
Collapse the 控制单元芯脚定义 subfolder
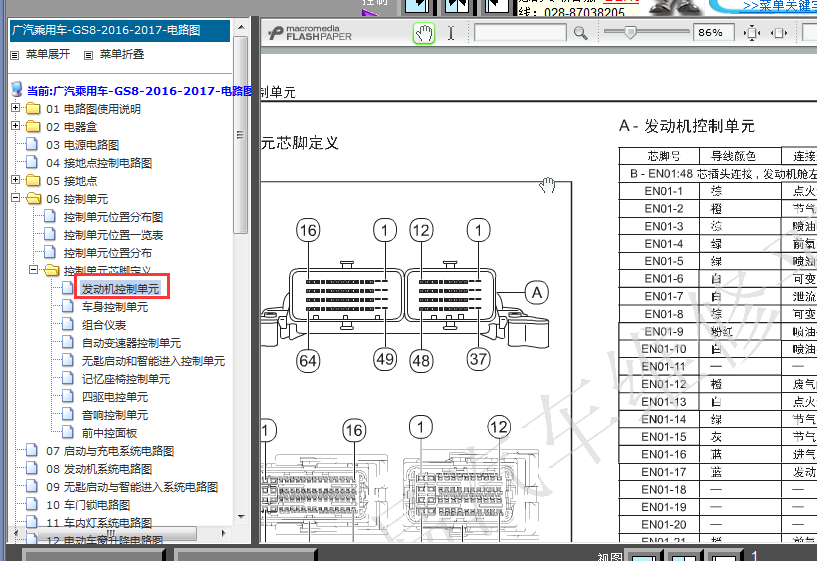tap(33, 270)
